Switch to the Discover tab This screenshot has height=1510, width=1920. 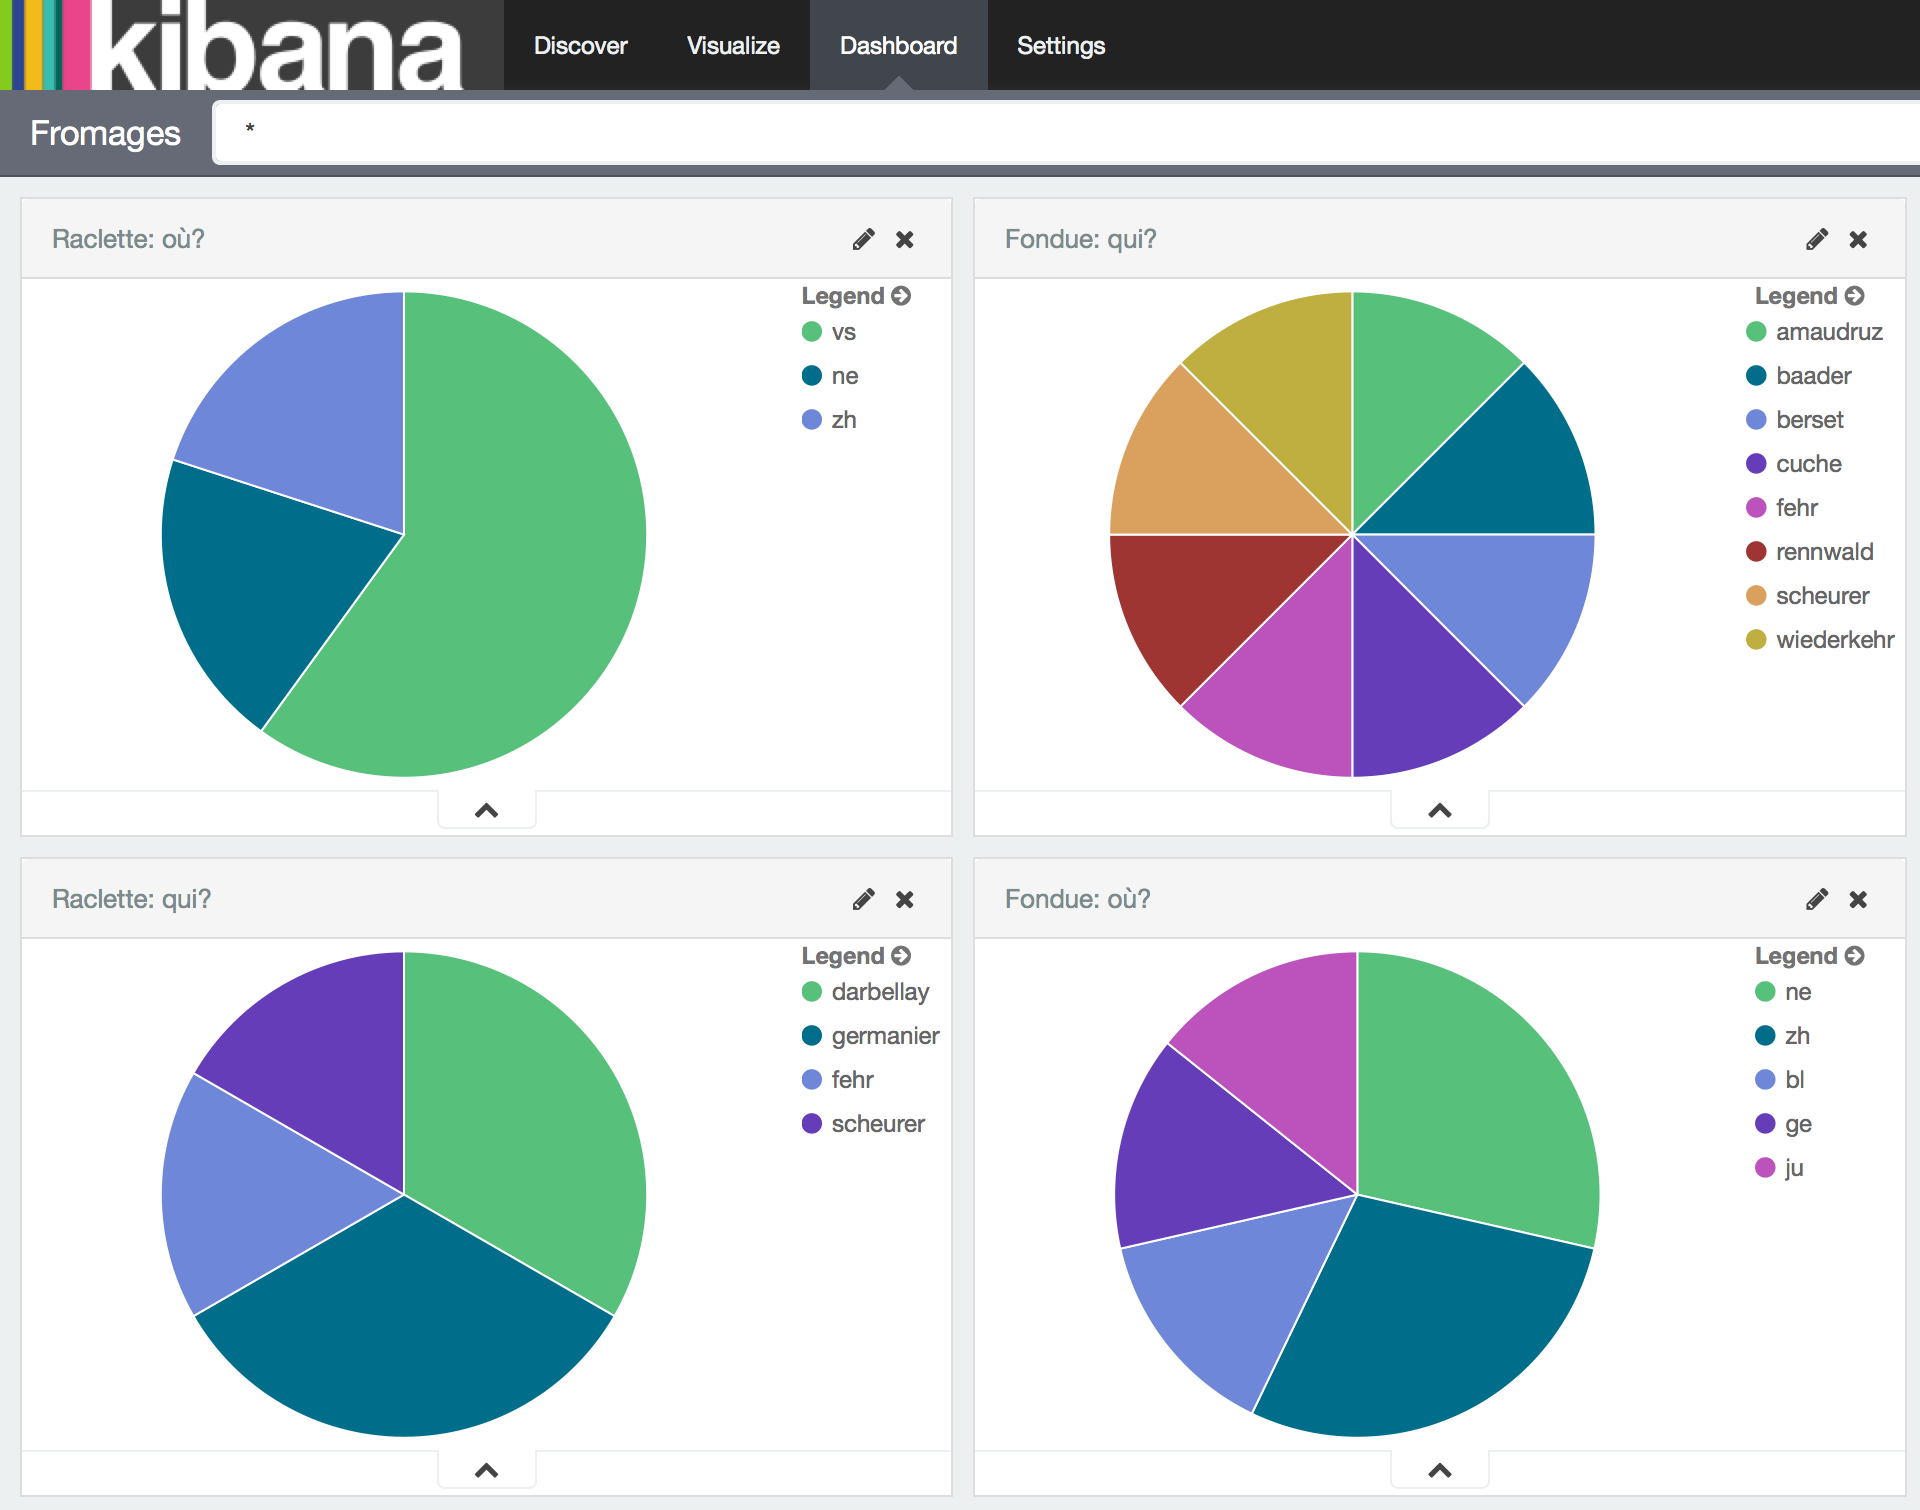pyautogui.click(x=580, y=46)
